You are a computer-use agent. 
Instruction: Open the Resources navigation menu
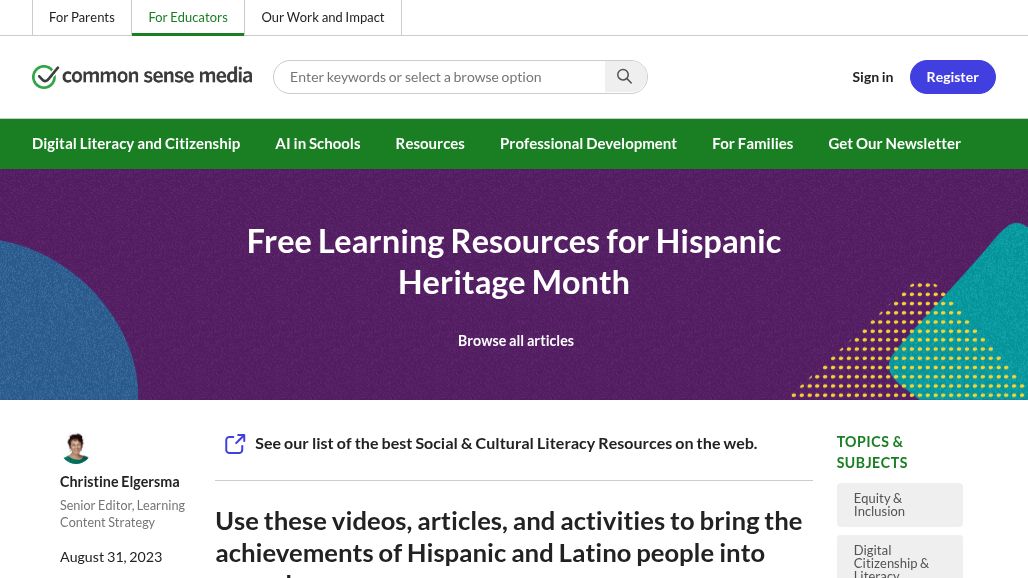pos(430,143)
